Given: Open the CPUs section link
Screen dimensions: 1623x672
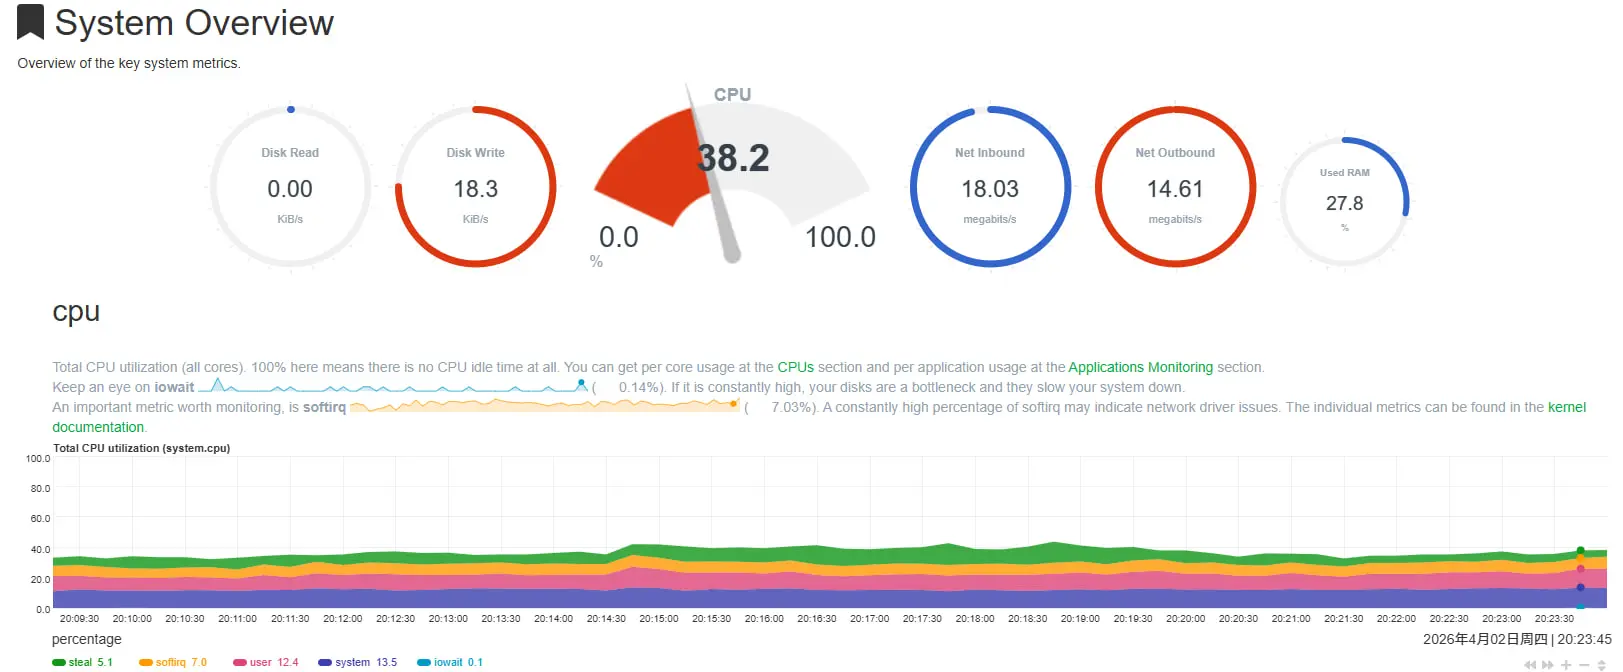Looking at the screenshot, I should click(795, 367).
